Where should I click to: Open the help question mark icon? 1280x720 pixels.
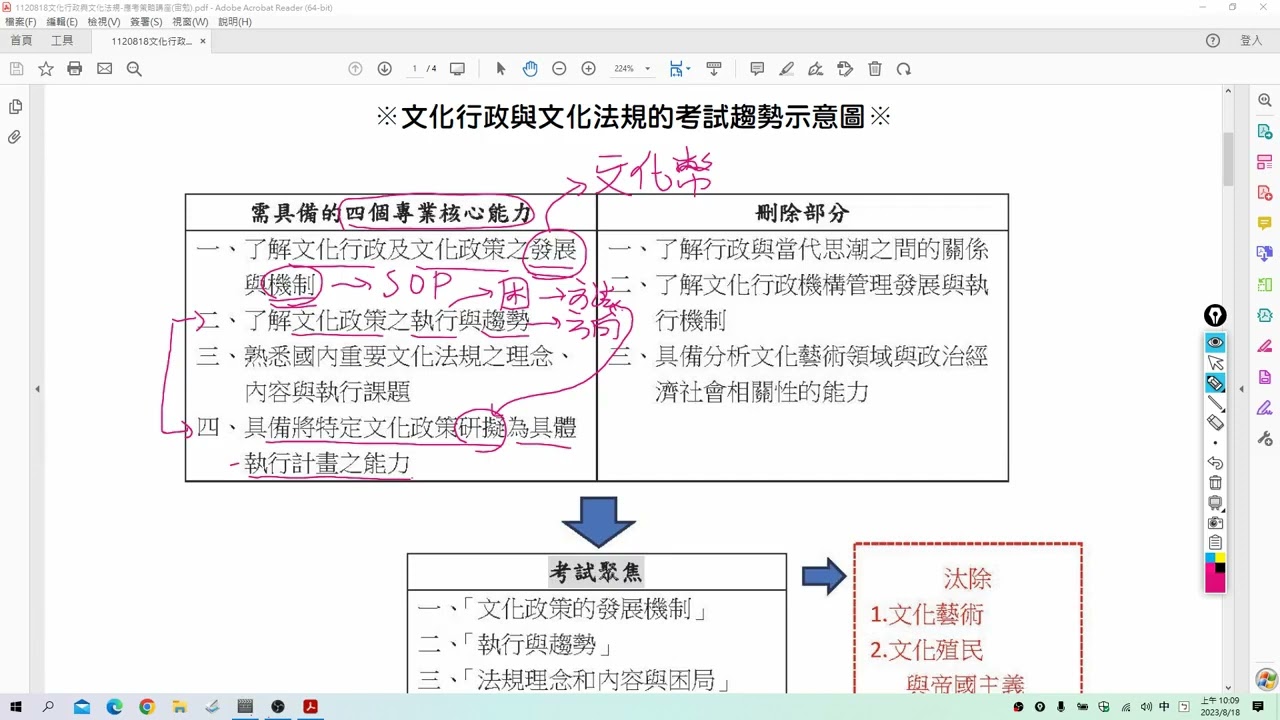pyautogui.click(x=1213, y=41)
